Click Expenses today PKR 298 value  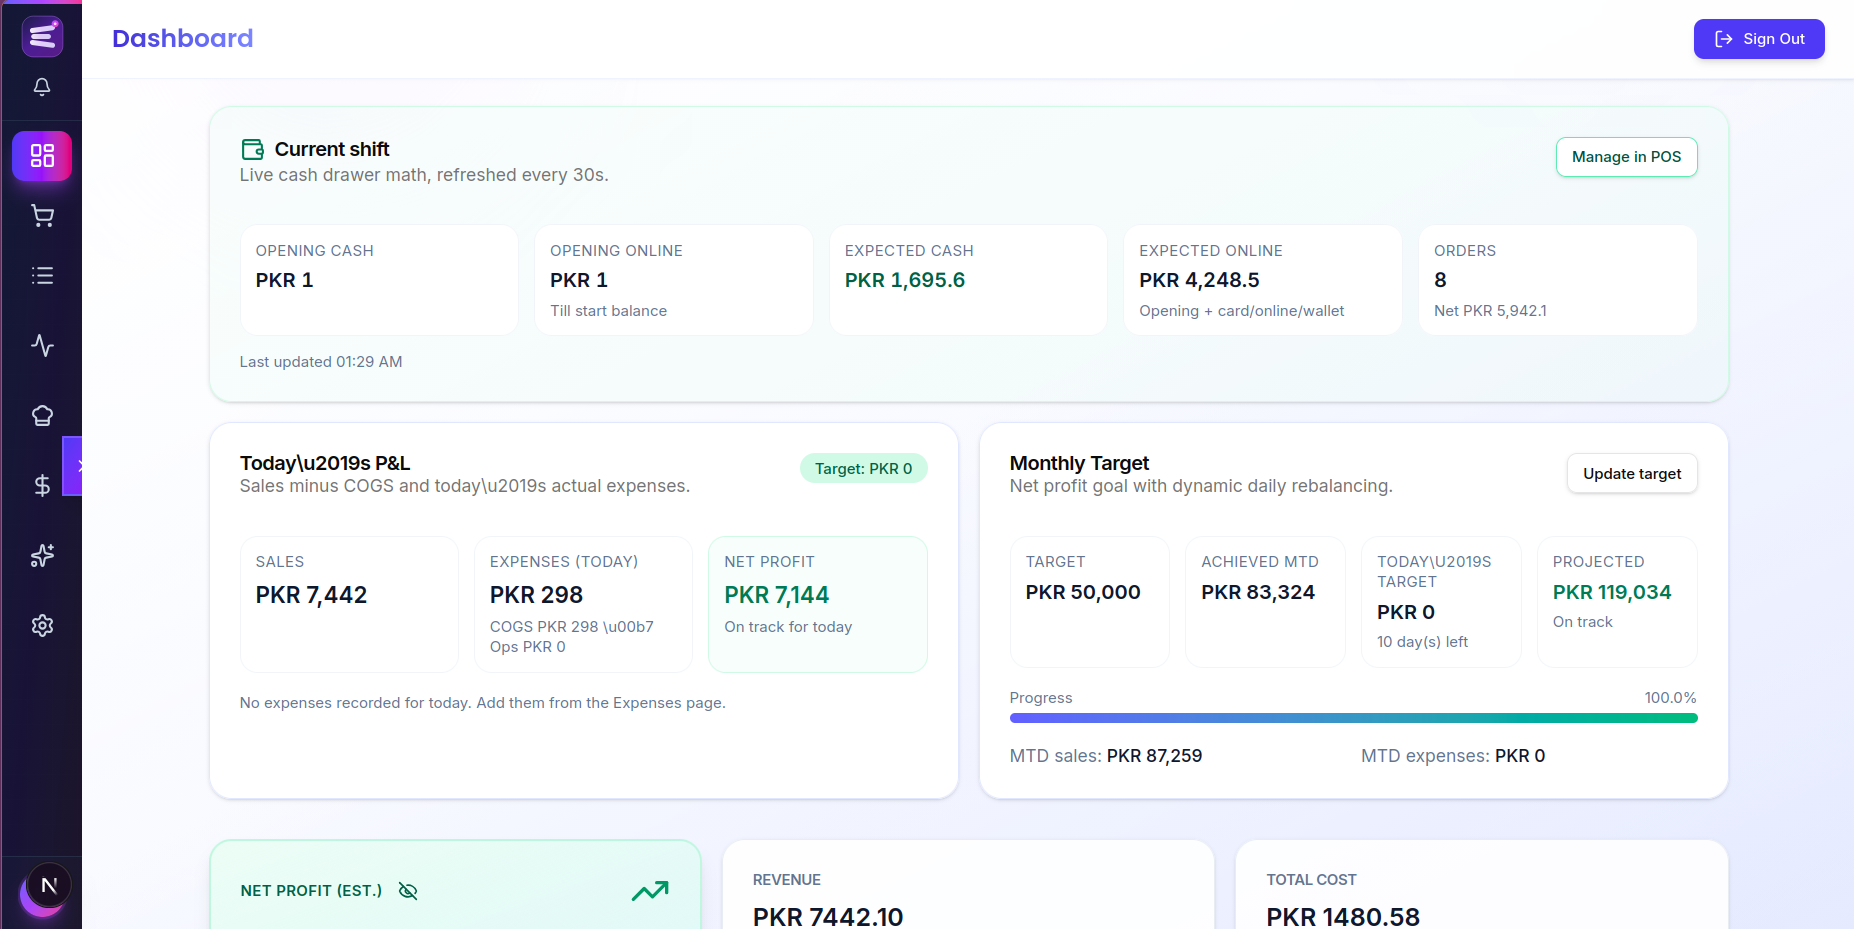[536, 595]
